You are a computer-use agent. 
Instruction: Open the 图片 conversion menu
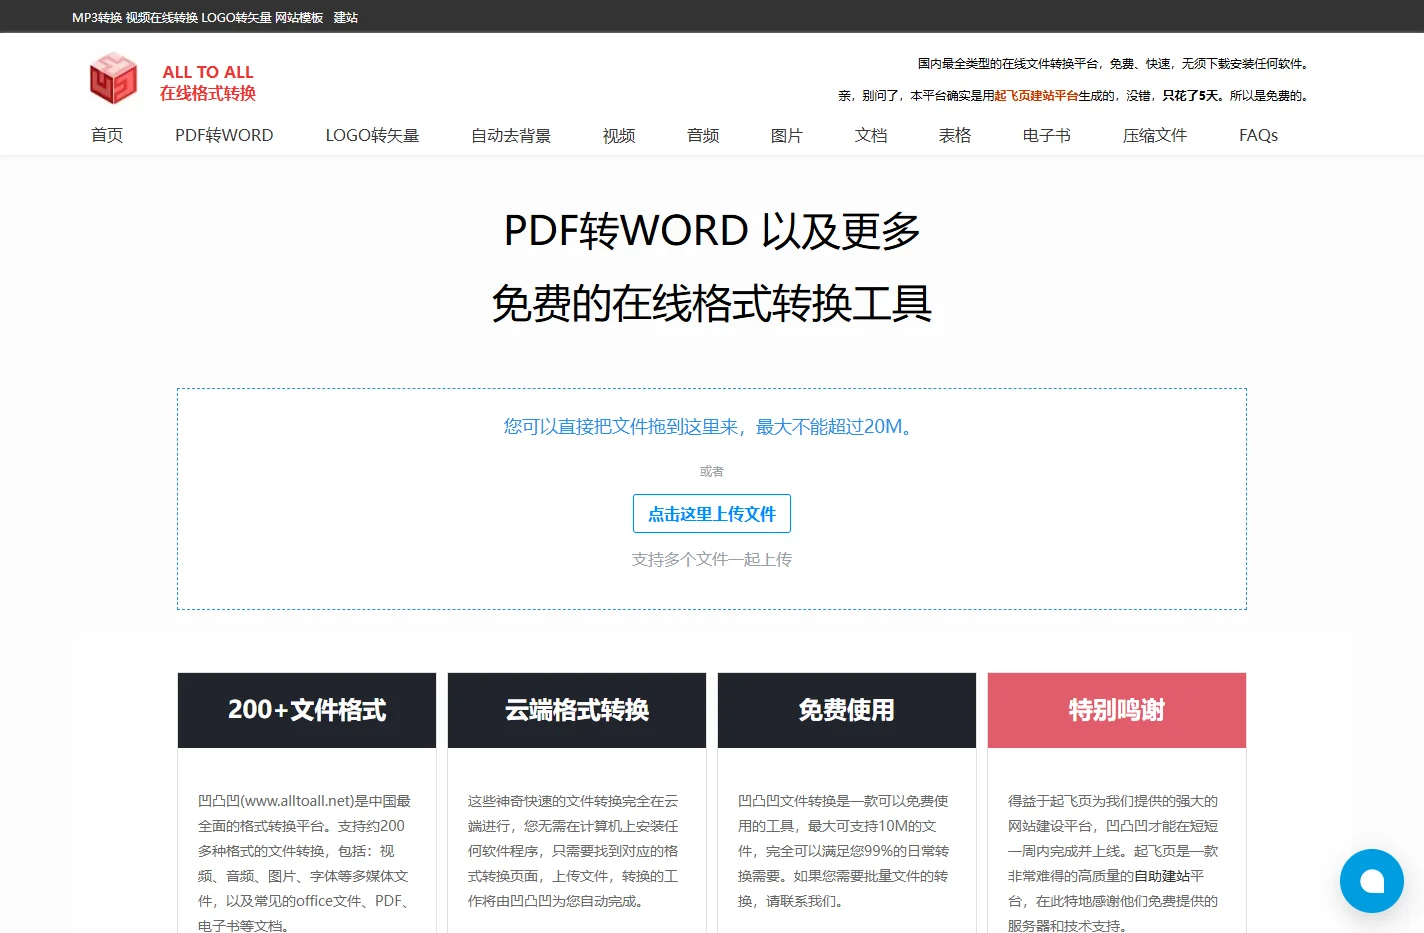point(787,135)
